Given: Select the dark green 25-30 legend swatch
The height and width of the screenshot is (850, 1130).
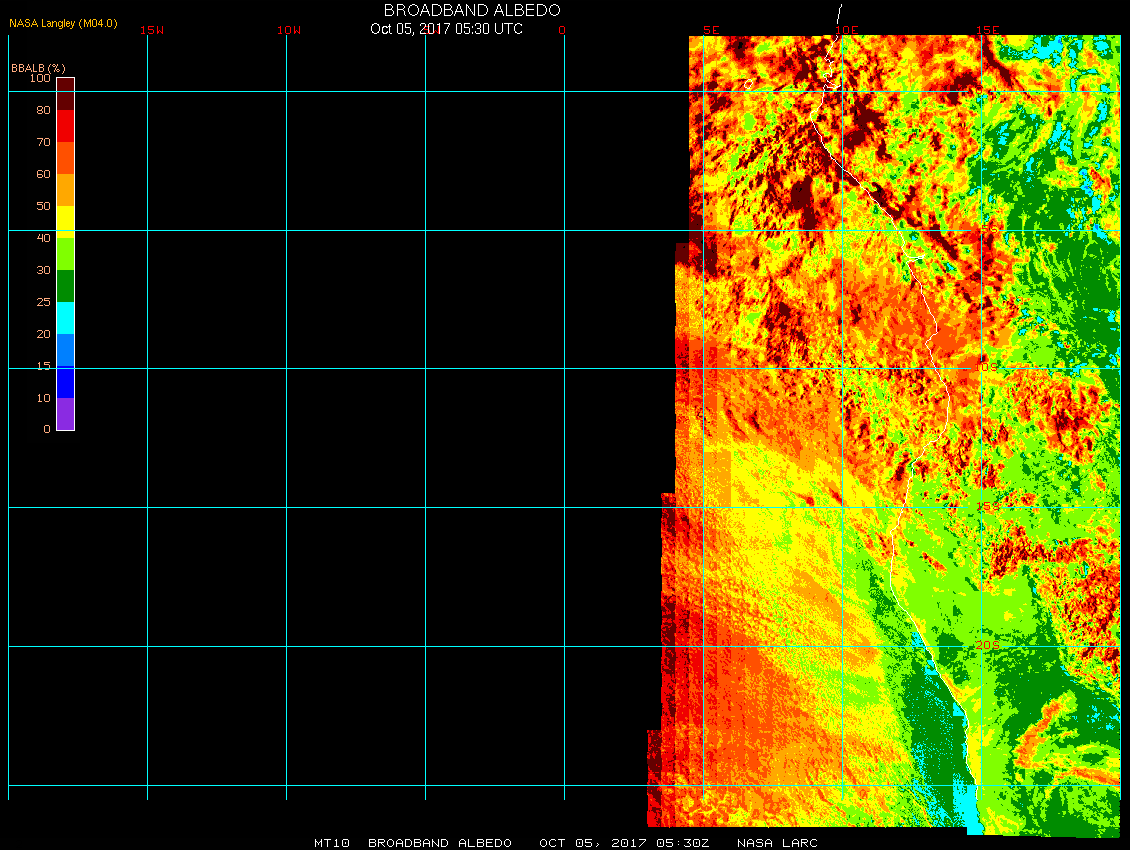Looking at the screenshot, I should 66,286.
